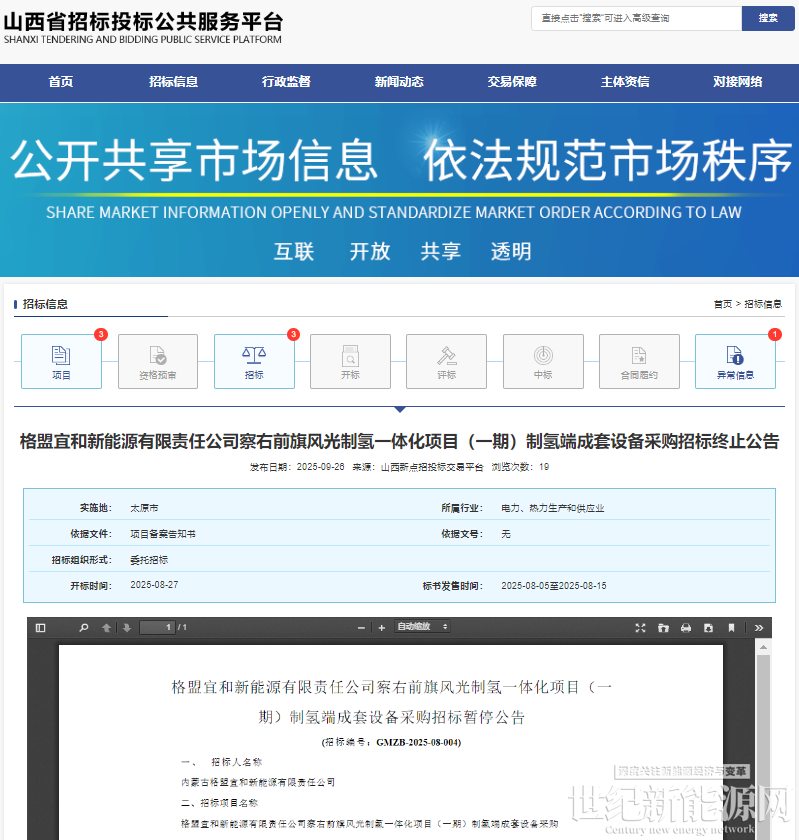Click the 首页 breadcrumb link
This screenshot has height=840, width=799.
tap(722, 304)
